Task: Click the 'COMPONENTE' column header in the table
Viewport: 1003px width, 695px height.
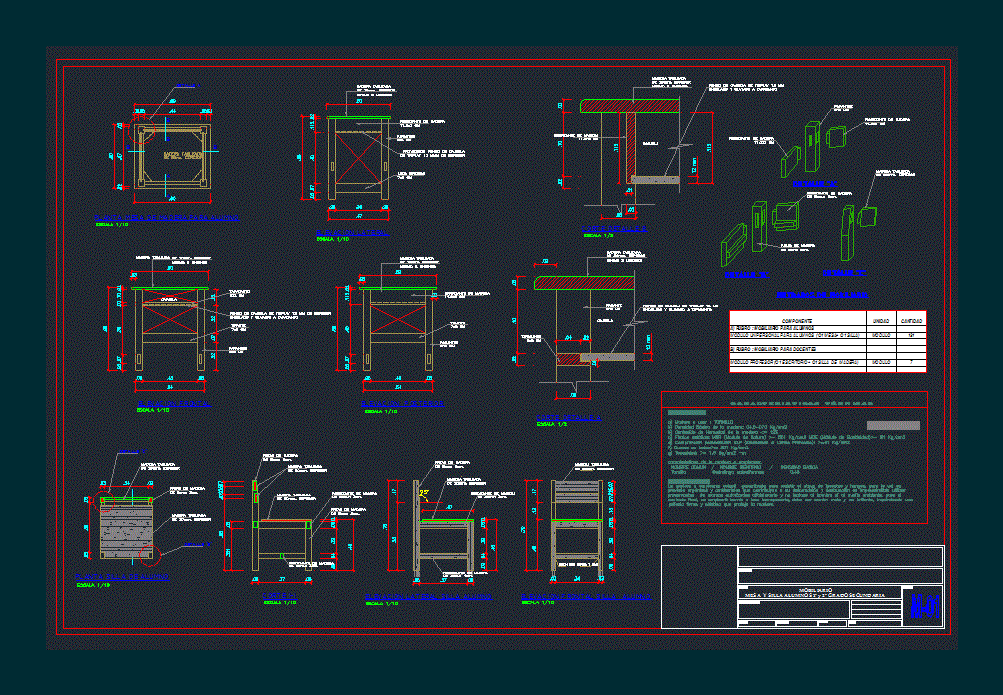Action: pyautogui.click(x=797, y=320)
